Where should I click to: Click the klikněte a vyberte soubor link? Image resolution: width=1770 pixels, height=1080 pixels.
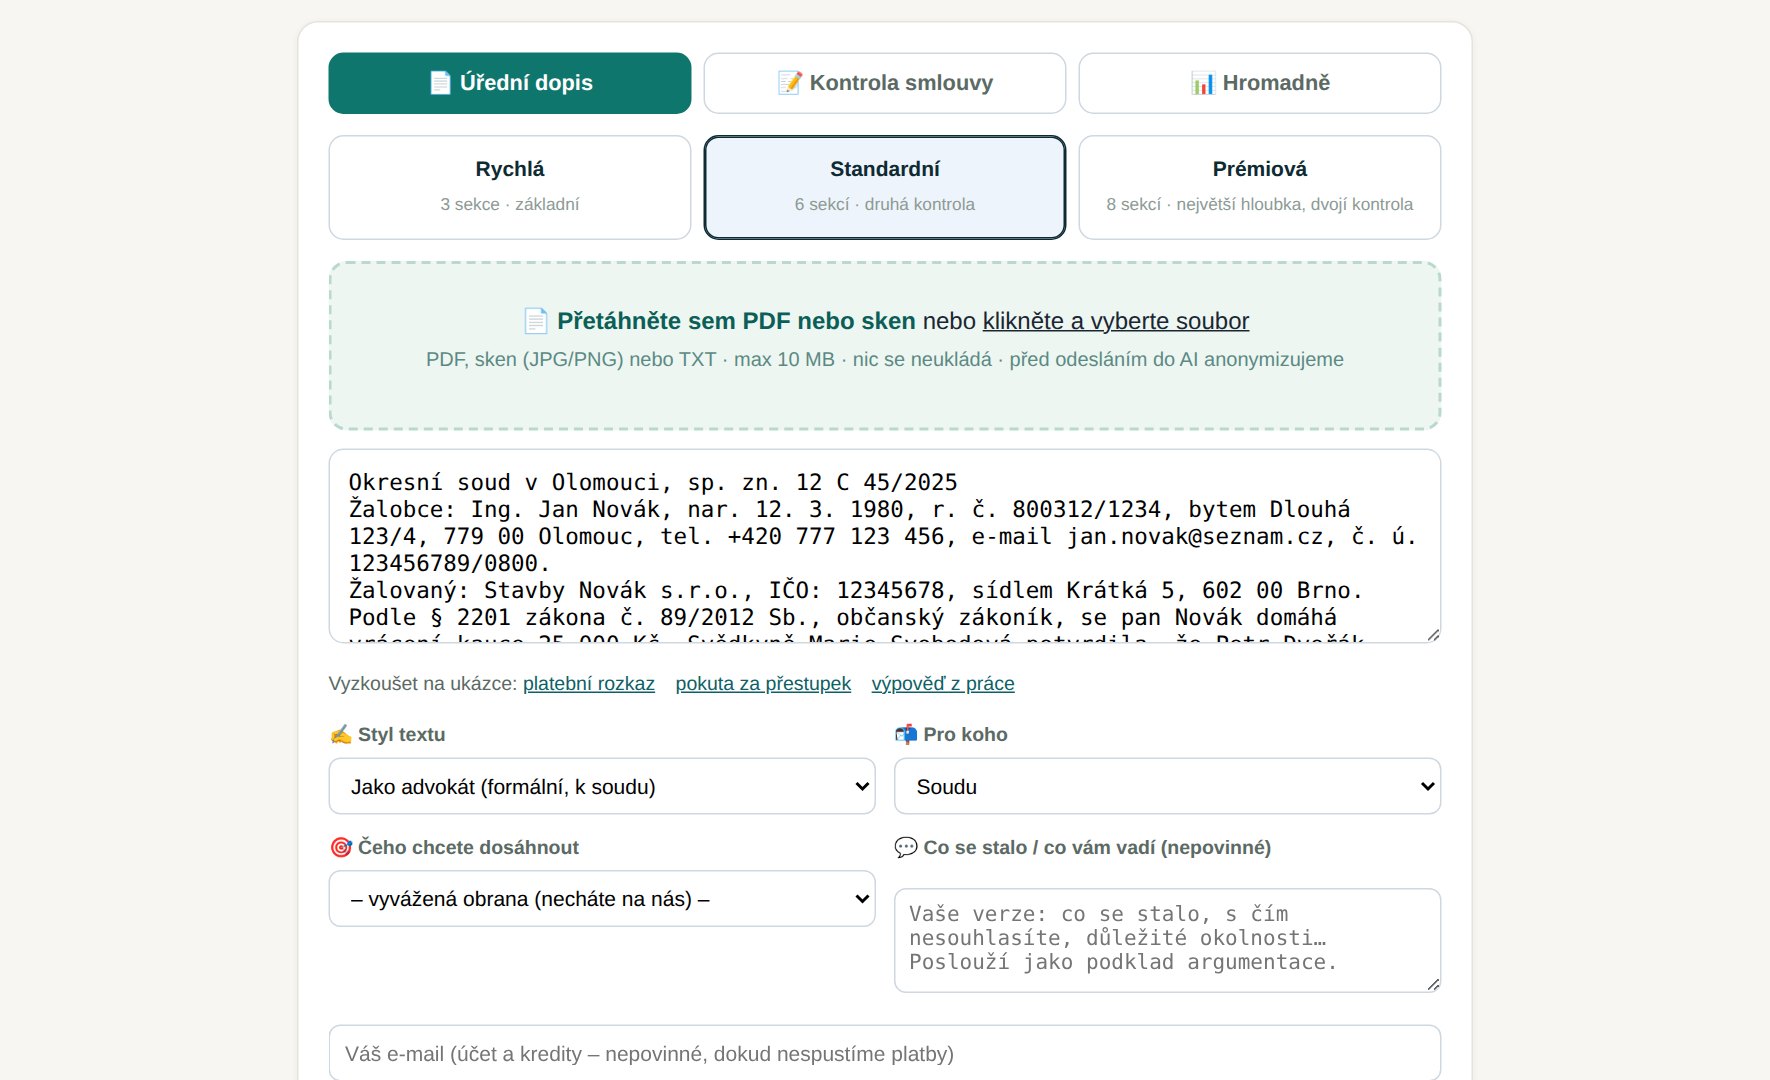pyautogui.click(x=1116, y=321)
